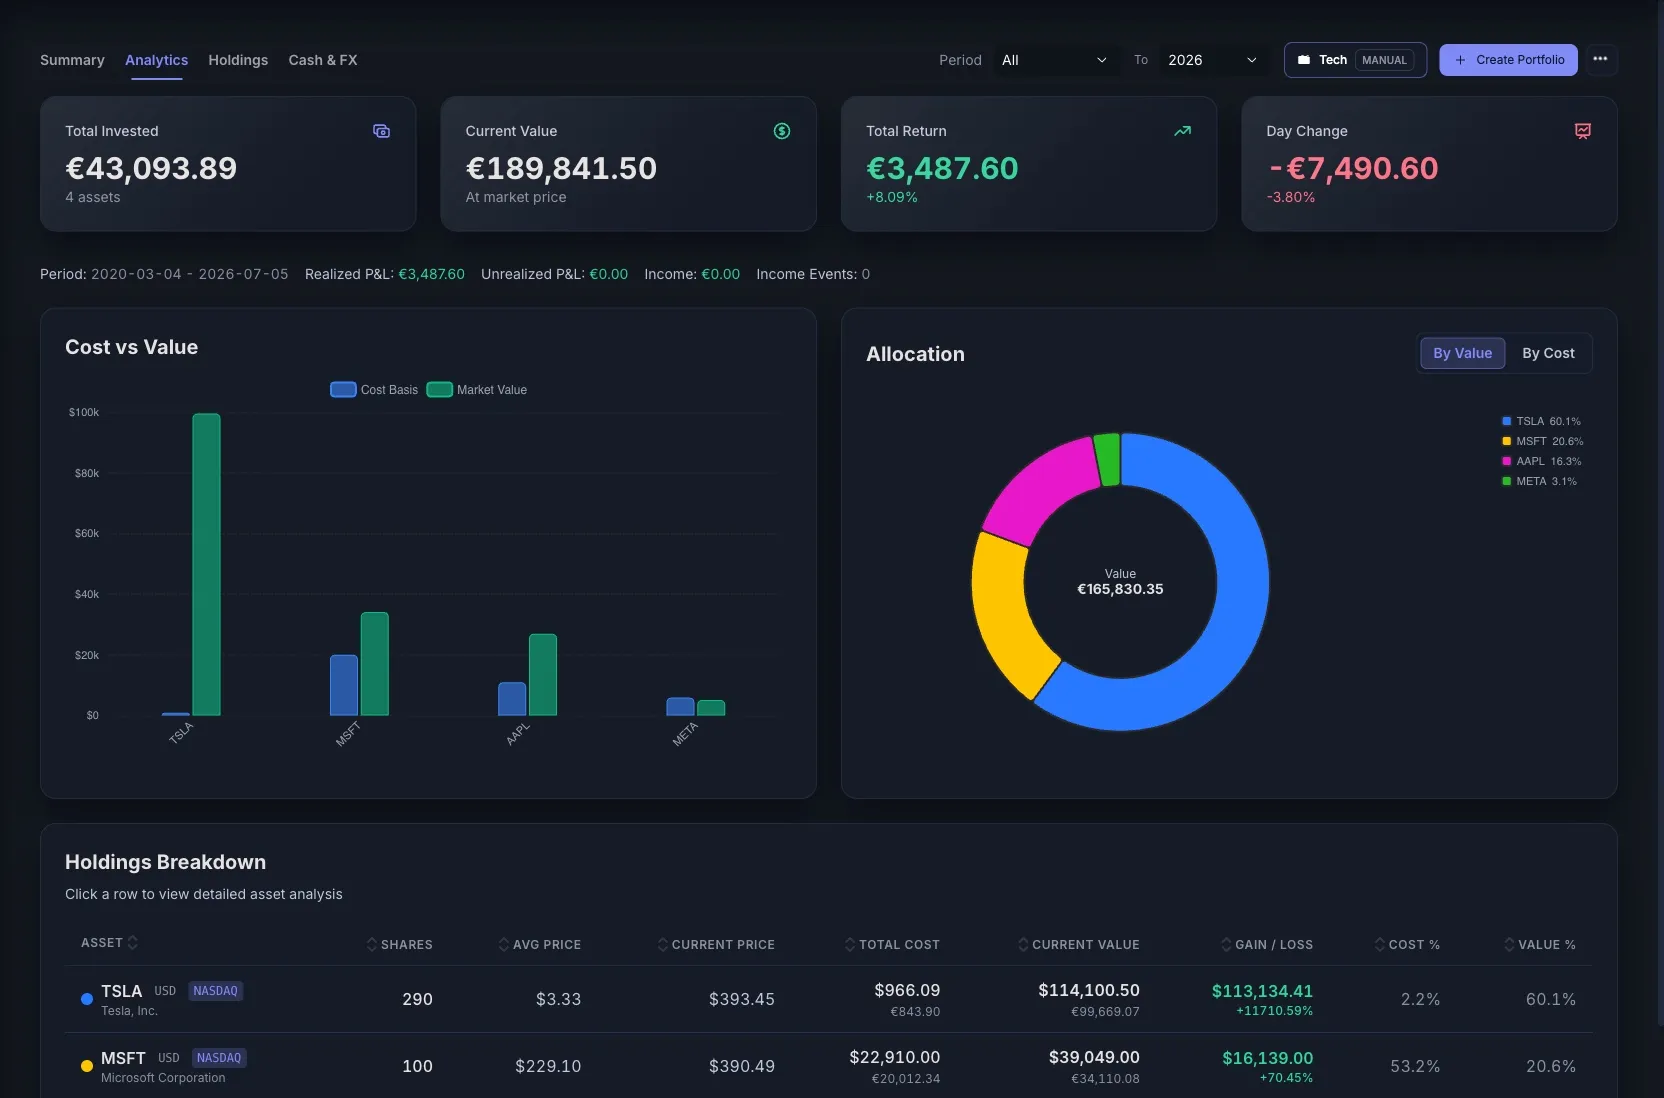Open the Period All dropdown
1664x1098 pixels.
[x=1054, y=60]
